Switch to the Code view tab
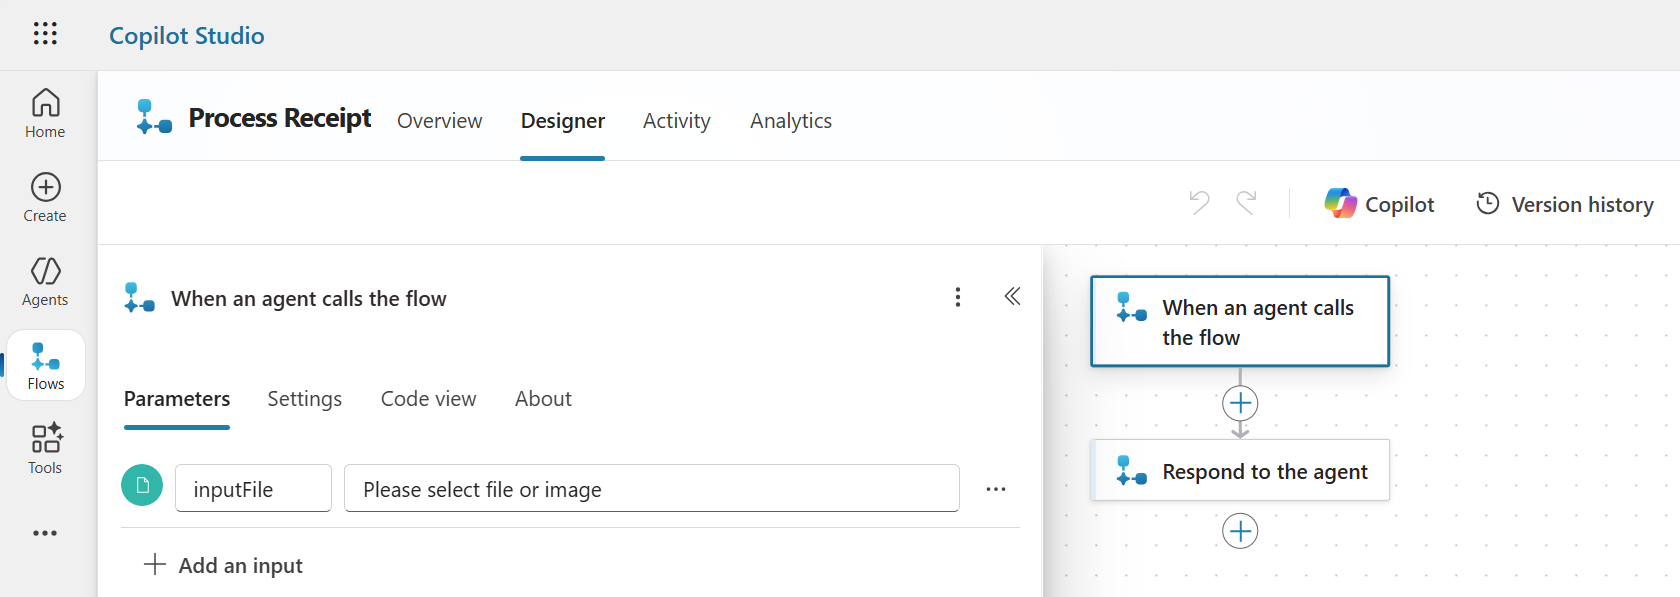The image size is (1680, 597). (x=428, y=399)
